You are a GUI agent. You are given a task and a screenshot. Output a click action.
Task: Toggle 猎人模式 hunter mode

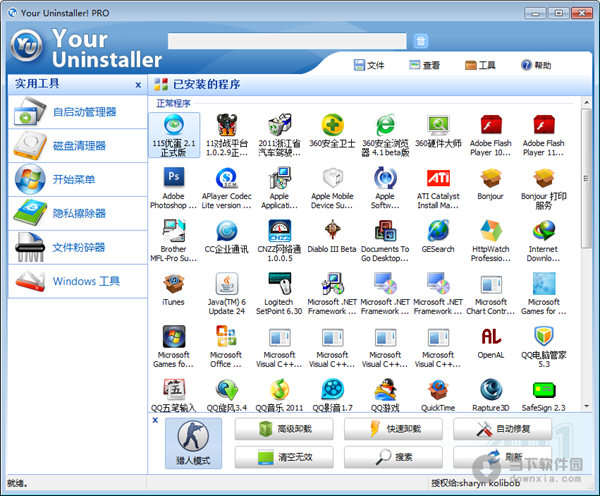click(193, 443)
